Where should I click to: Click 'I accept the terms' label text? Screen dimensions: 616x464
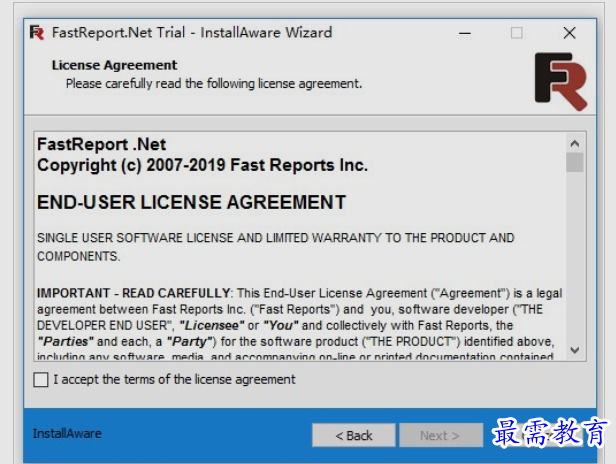174,380
